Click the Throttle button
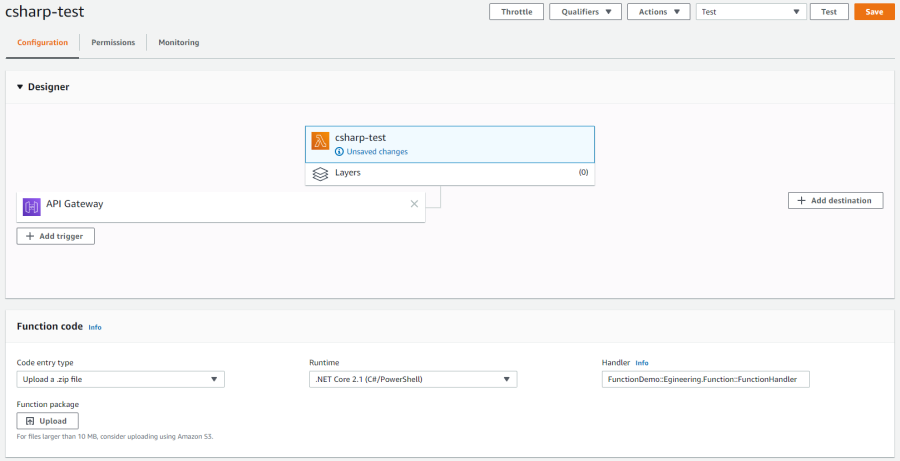 pyautogui.click(x=517, y=11)
